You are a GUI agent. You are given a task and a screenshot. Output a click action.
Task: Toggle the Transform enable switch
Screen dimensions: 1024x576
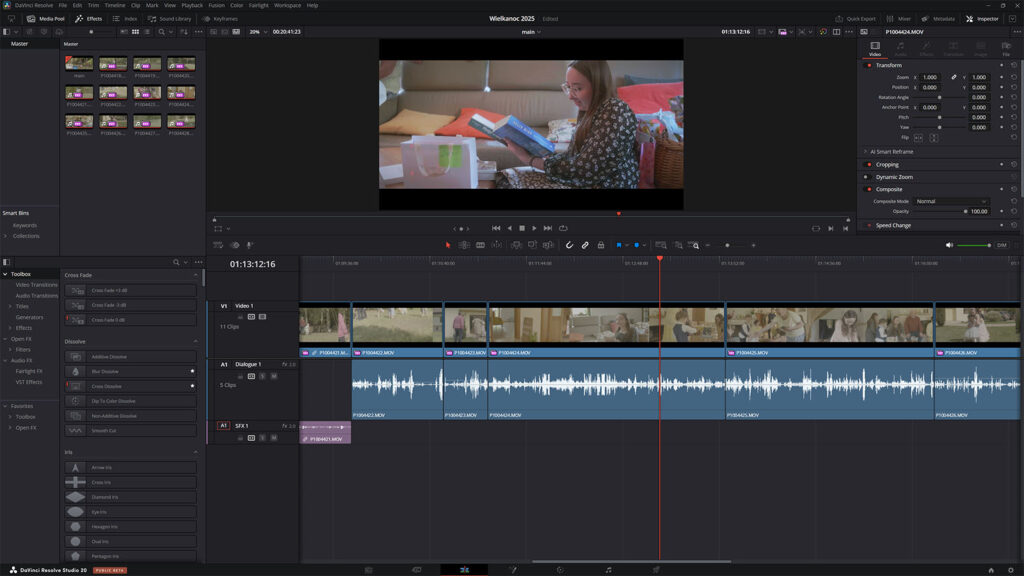[869, 65]
